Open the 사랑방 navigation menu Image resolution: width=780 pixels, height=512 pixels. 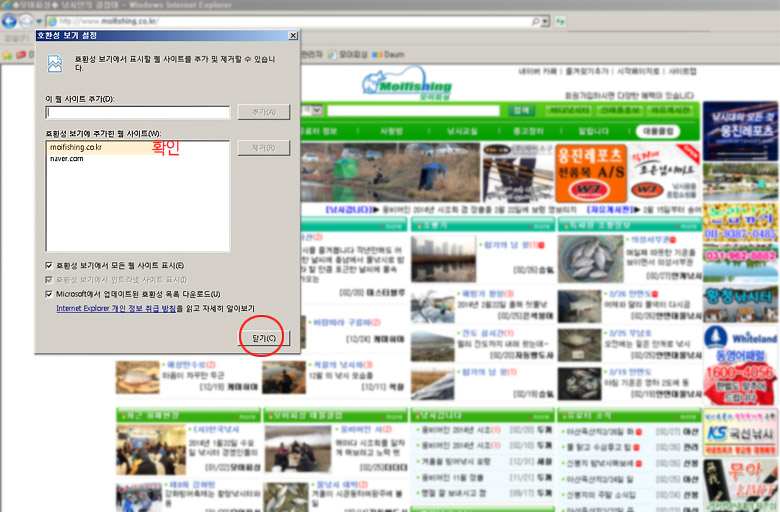[x=391, y=131]
